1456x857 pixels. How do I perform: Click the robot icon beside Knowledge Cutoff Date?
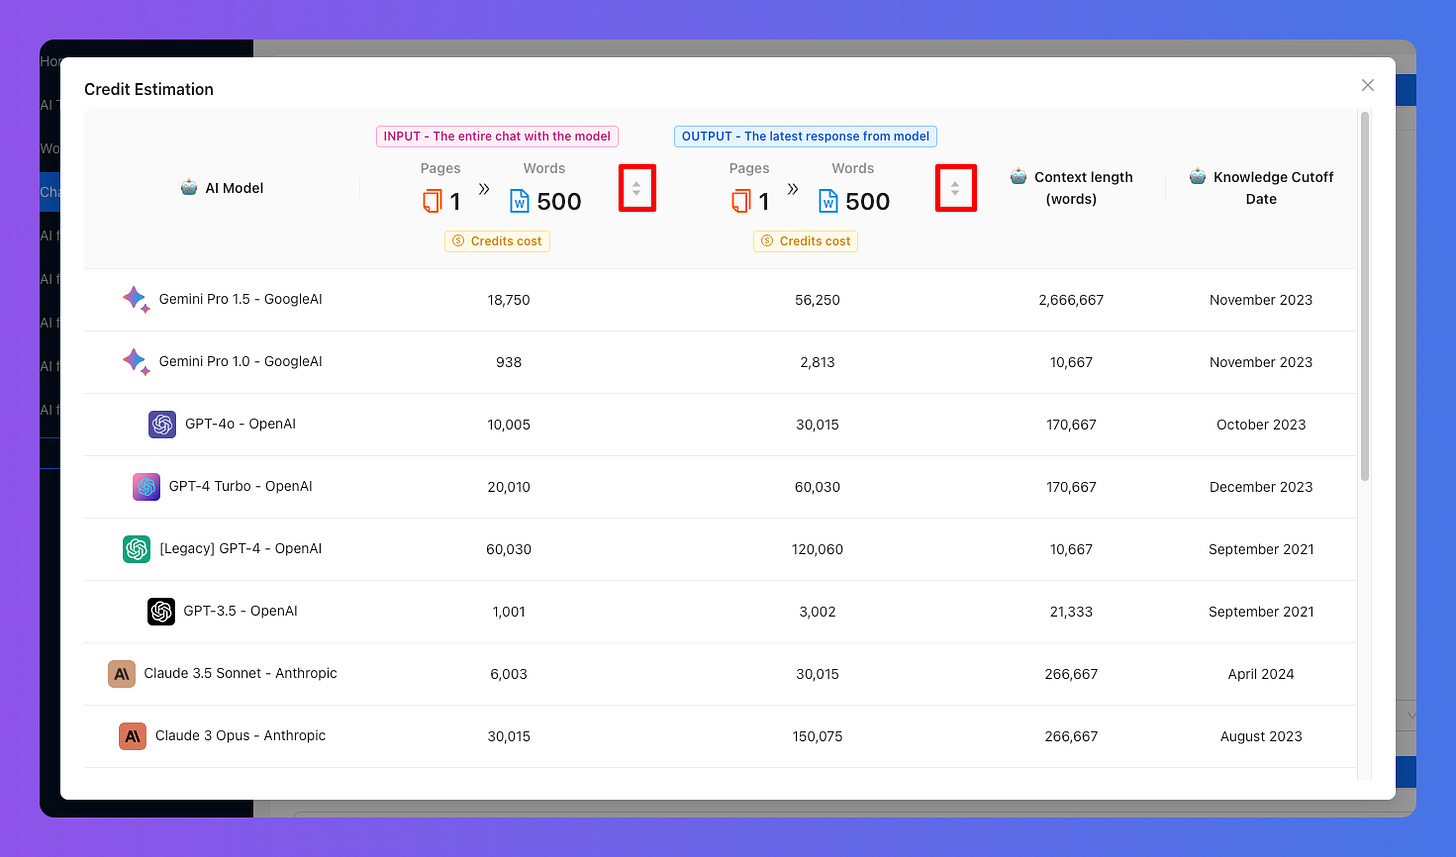[x=1197, y=176]
